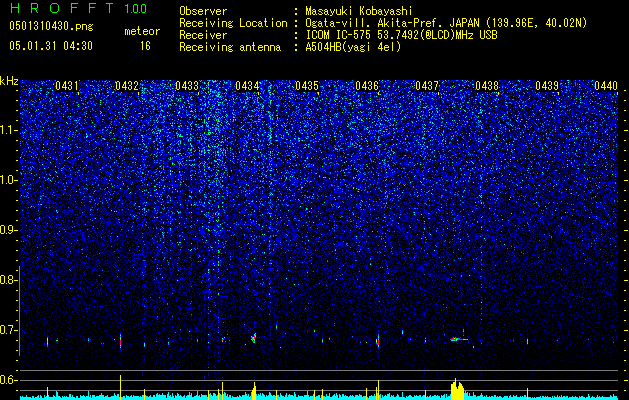
Task: Click the 0438 time marker
Action: tap(487, 86)
